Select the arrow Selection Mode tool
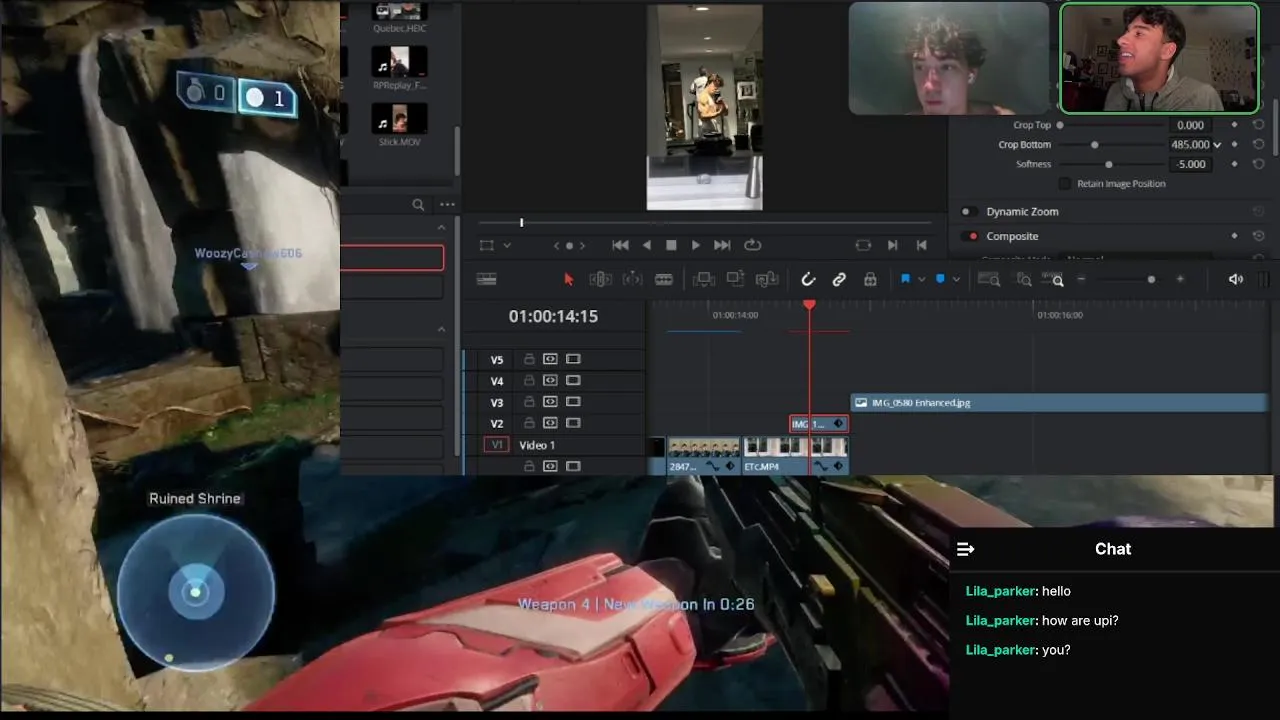Image resolution: width=1280 pixels, height=720 pixels. pos(569,280)
